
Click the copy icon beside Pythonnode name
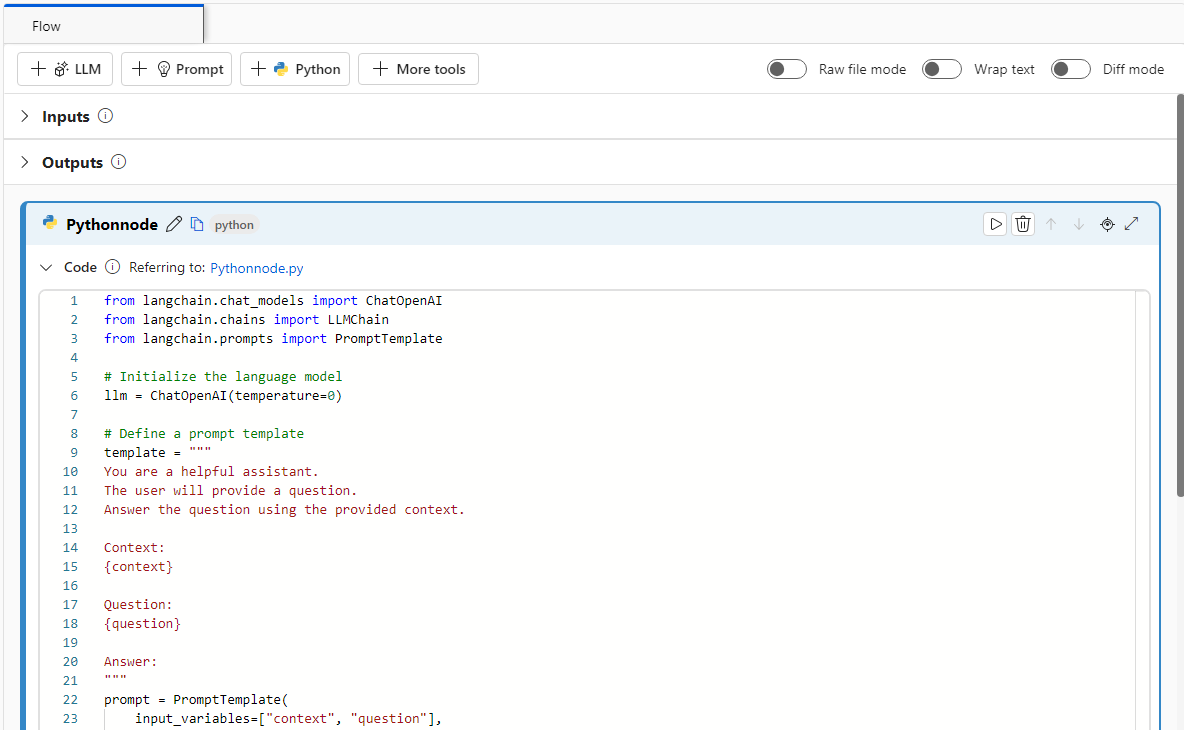(x=197, y=225)
